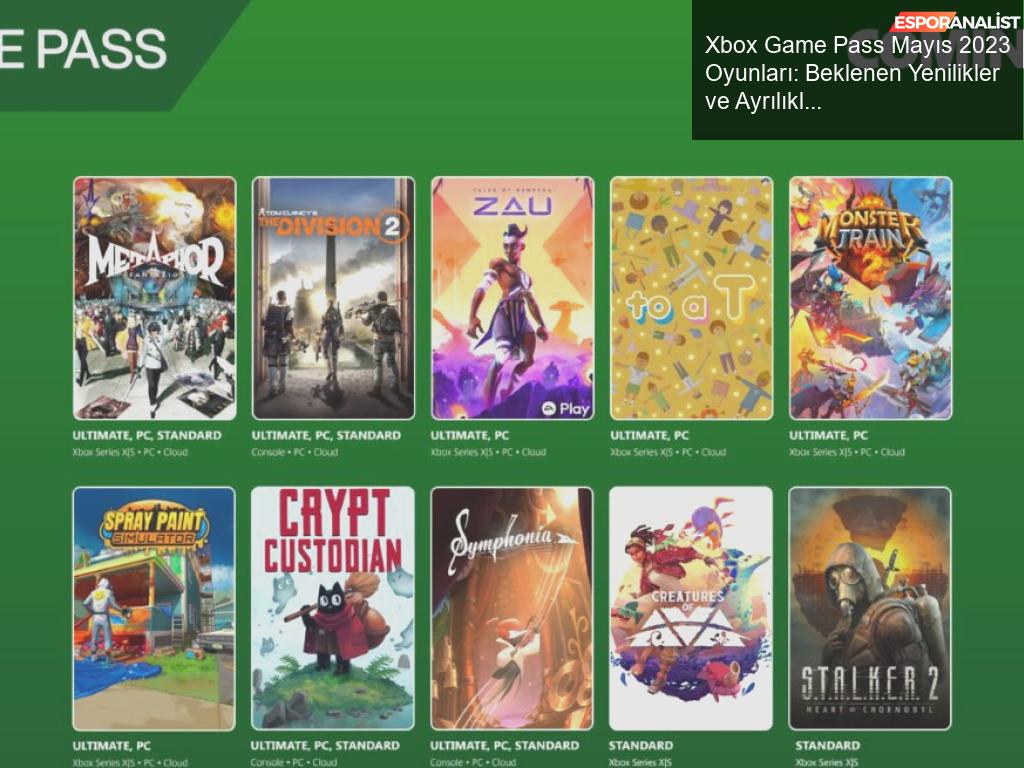Click Ultimate, PC, Standard label under Metaphor

tap(147, 436)
